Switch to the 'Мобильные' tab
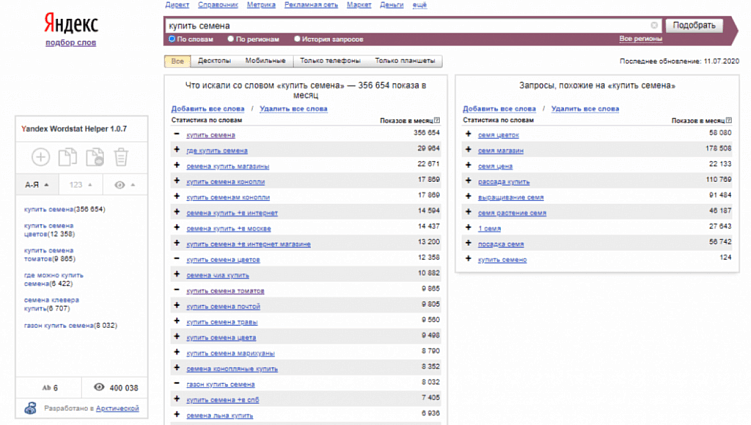Screen dimensions: 751x425 pyautogui.click(x=265, y=61)
